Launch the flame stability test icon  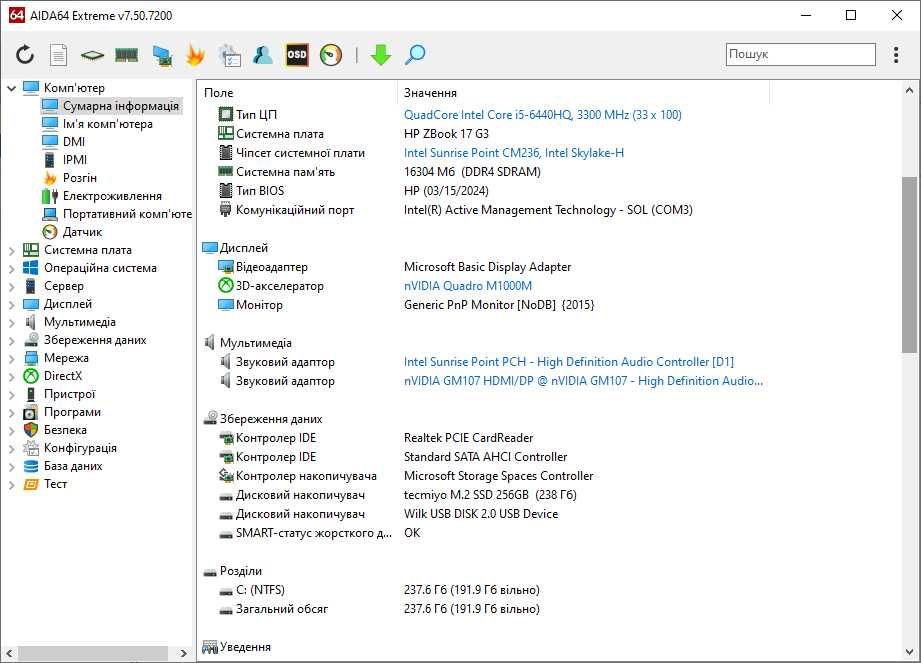(x=195, y=55)
